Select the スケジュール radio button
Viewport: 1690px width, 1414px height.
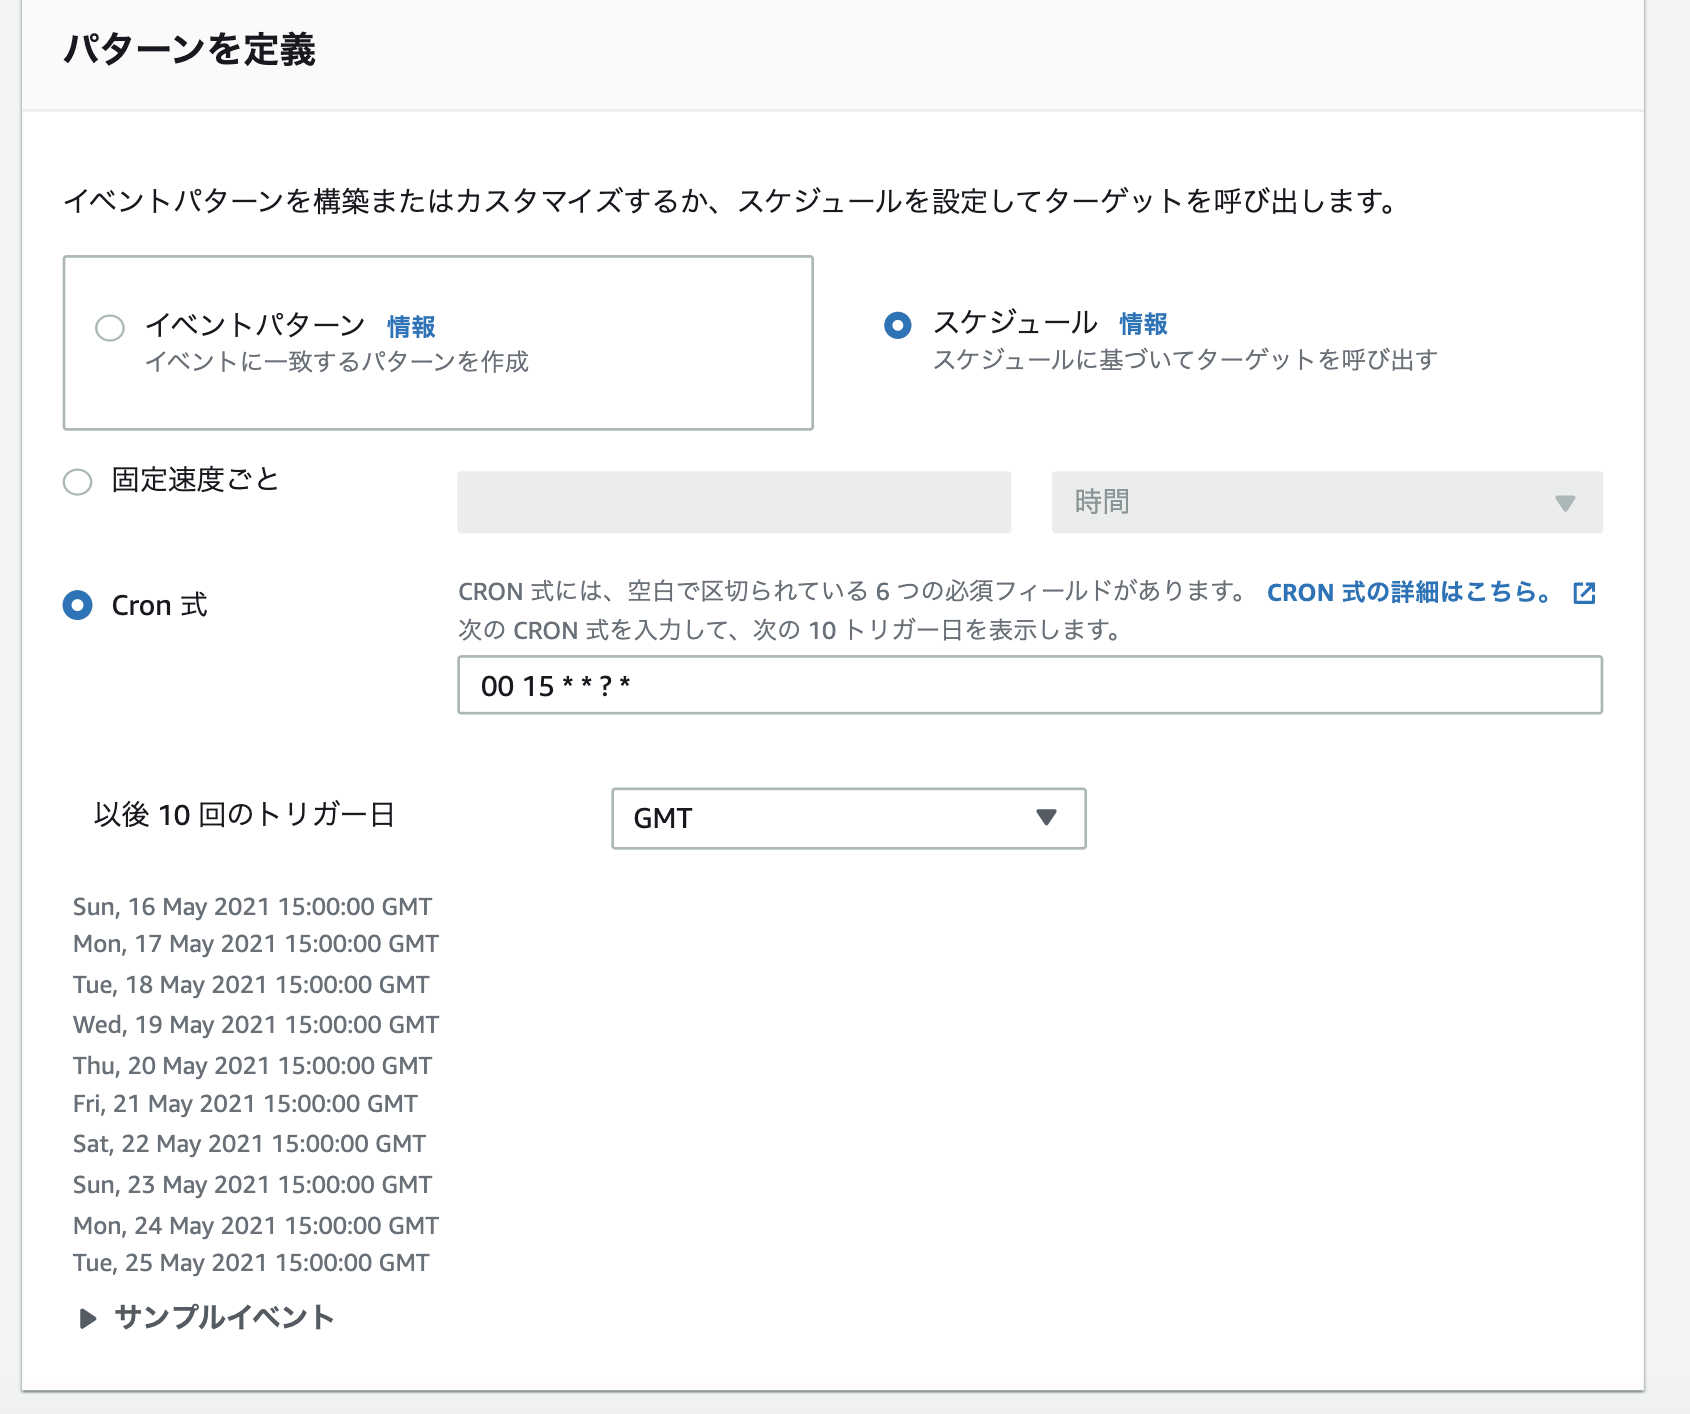pos(898,325)
